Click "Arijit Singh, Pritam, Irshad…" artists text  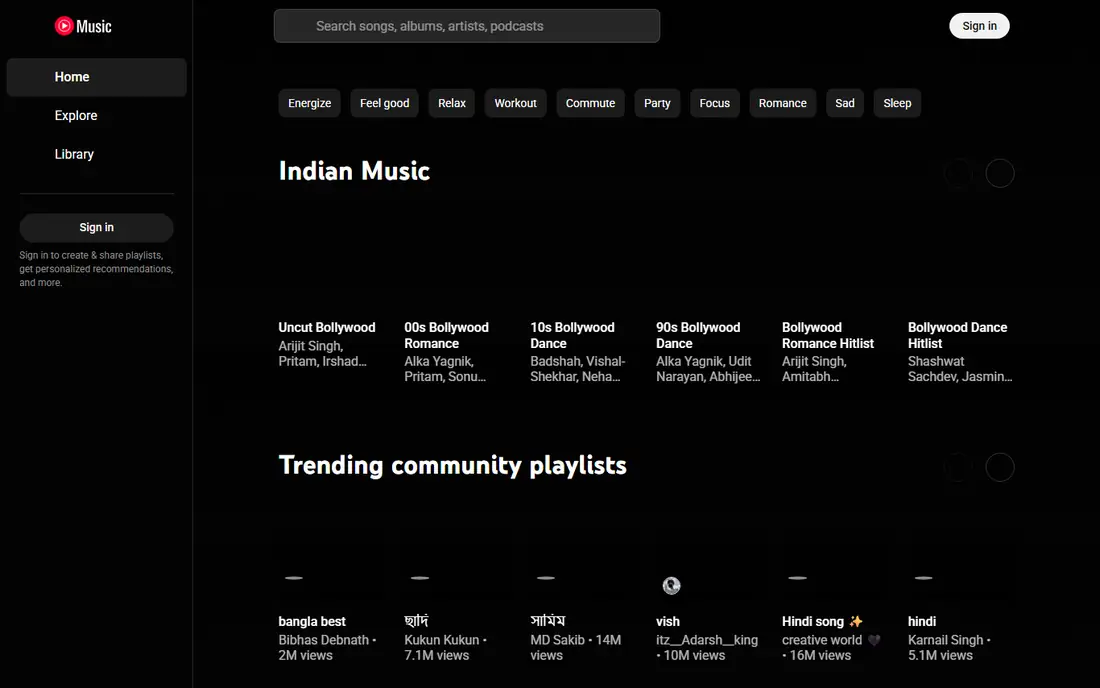pos(323,353)
